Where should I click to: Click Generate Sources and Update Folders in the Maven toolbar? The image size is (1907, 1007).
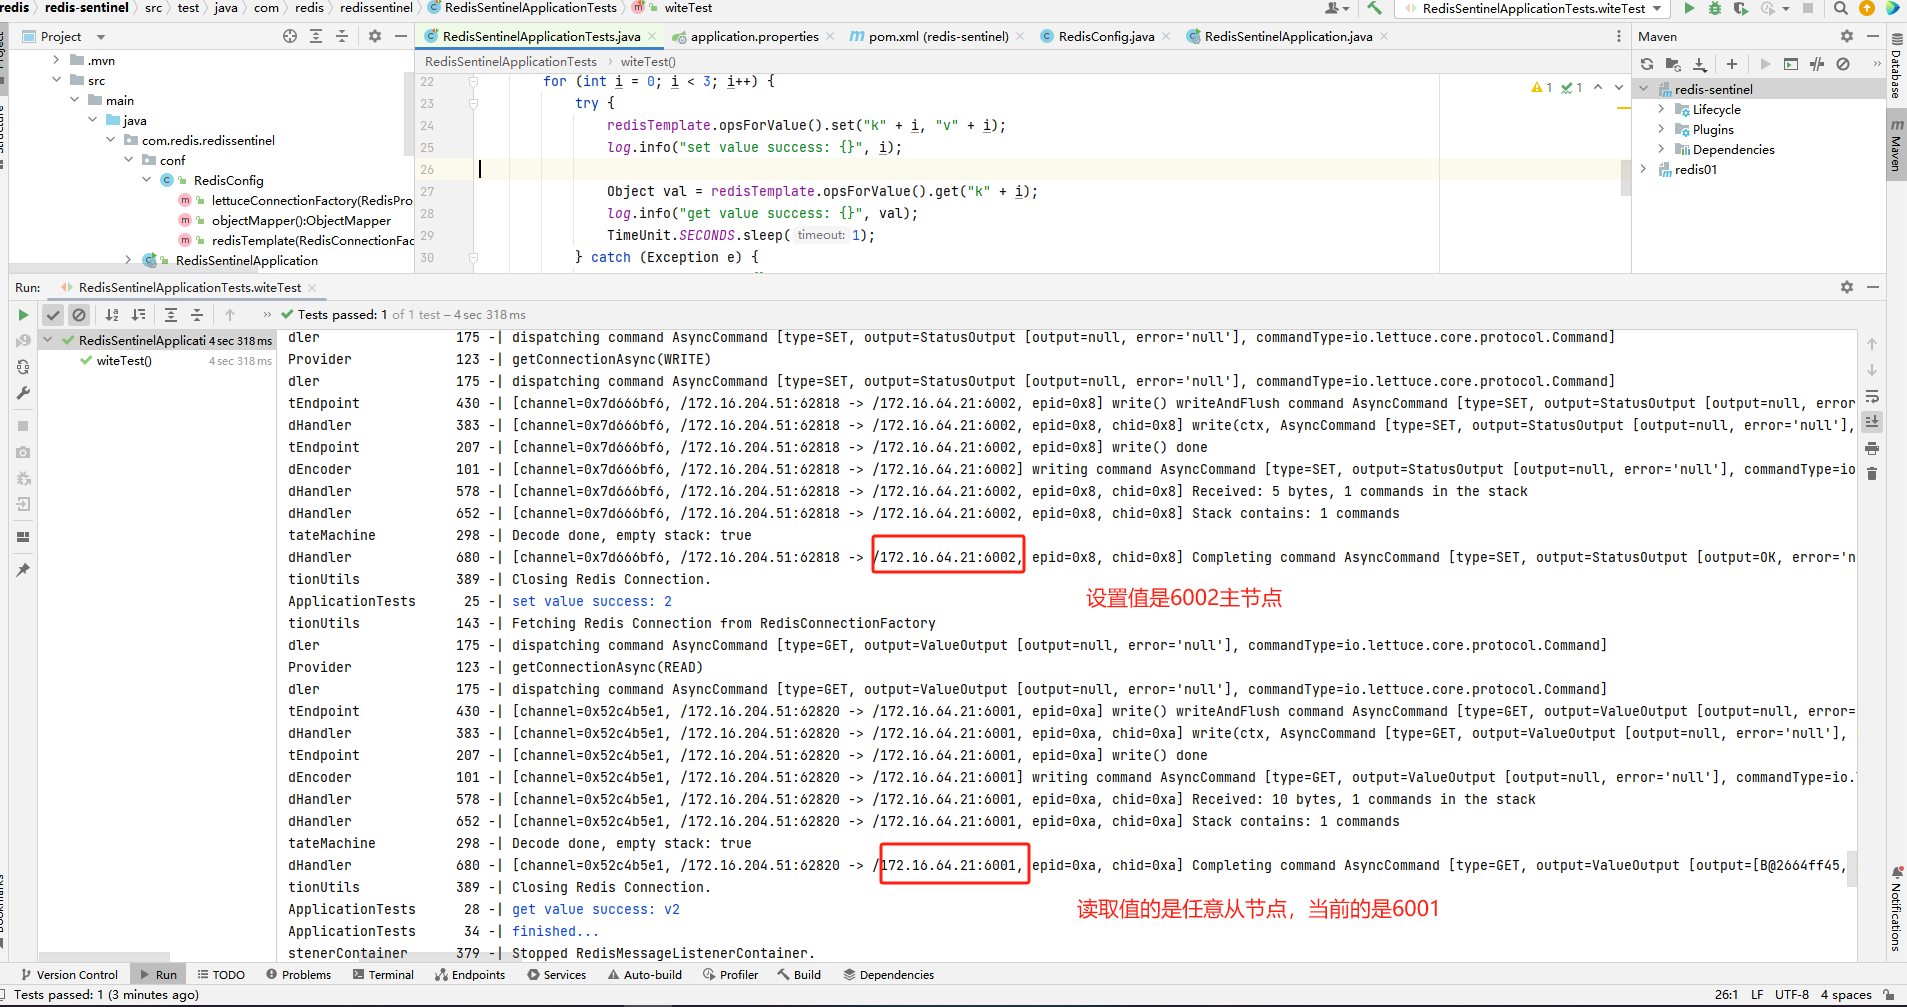click(x=1673, y=64)
